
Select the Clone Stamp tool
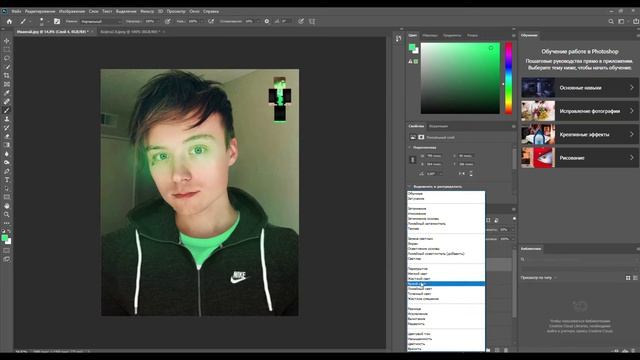(x=7, y=119)
